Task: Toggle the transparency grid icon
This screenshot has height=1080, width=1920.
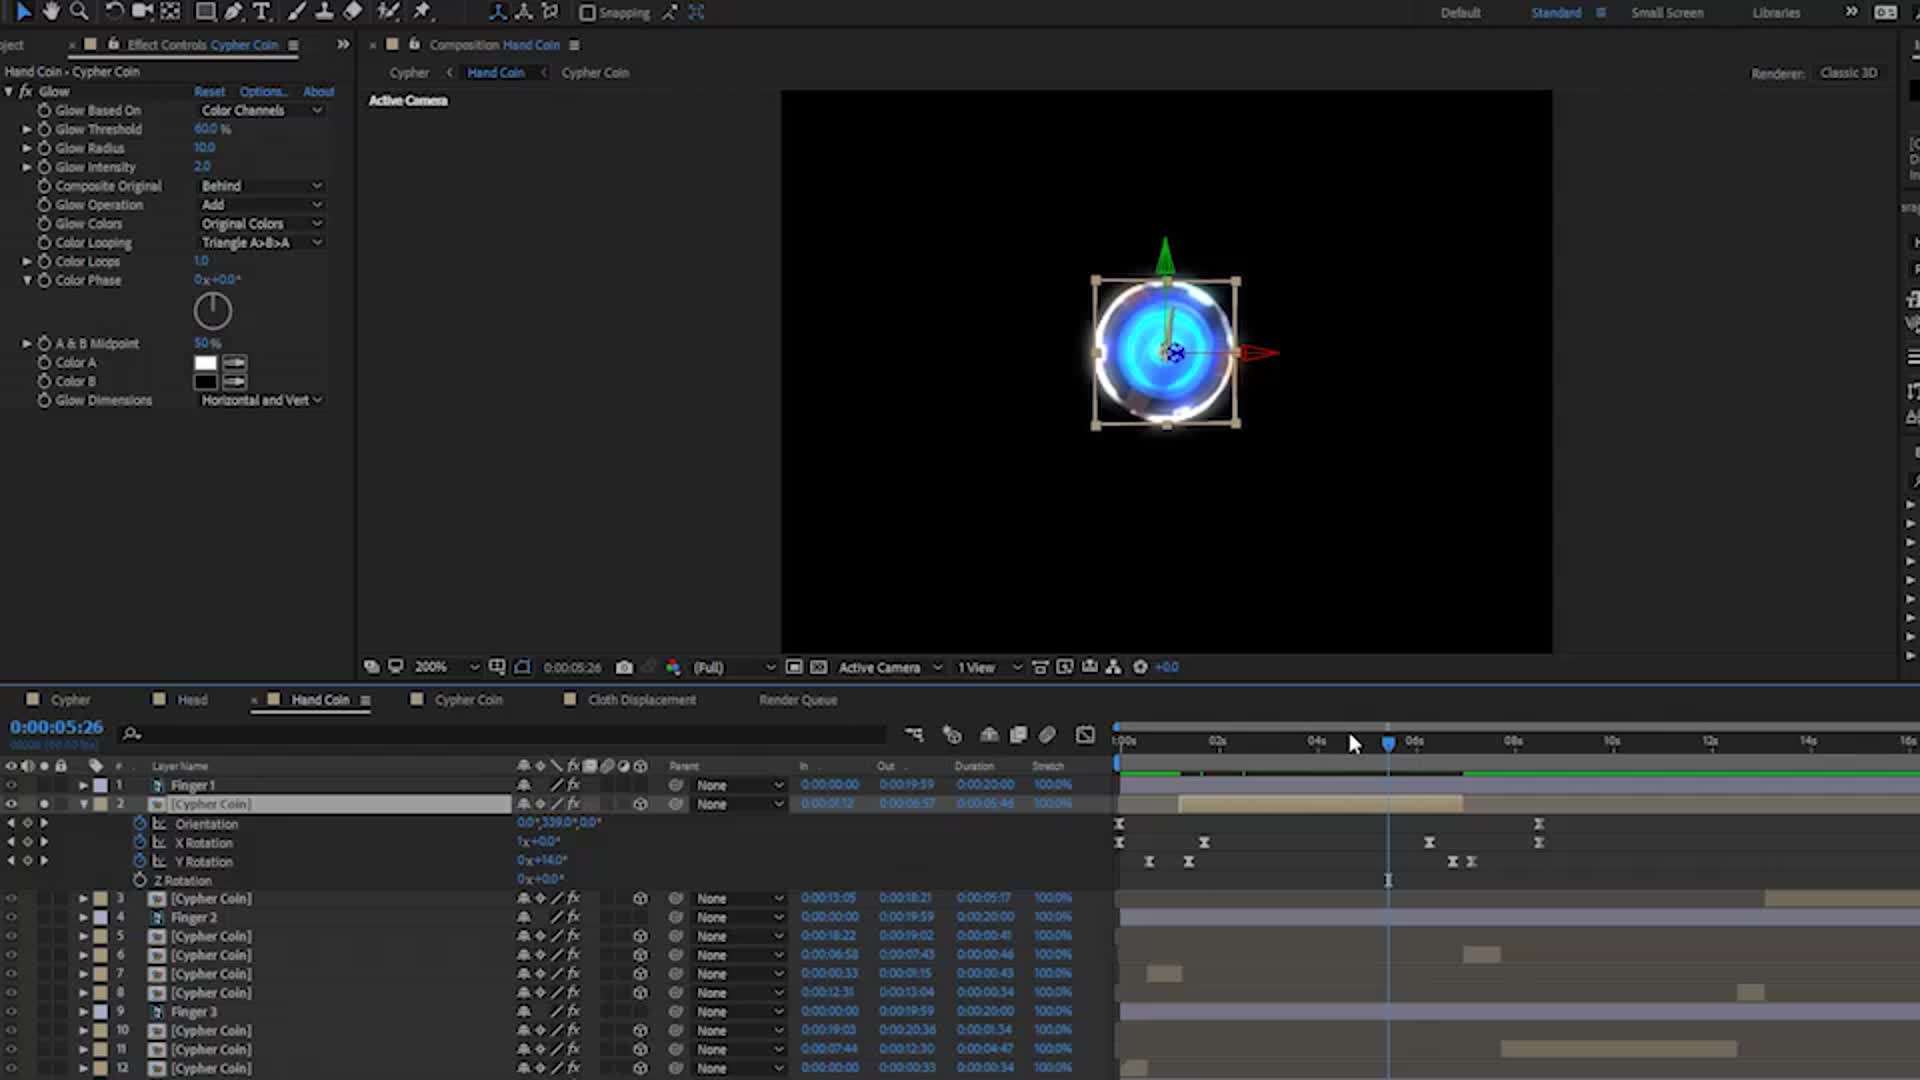Action: click(818, 667)
